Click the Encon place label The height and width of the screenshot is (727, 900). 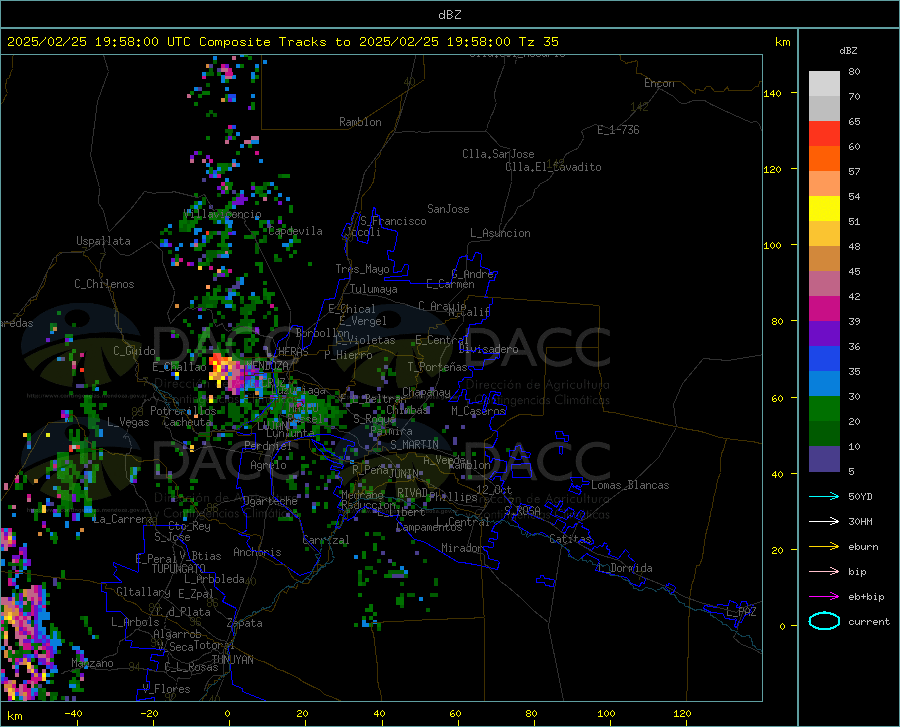pyautogui.click(x=659, y=83)
